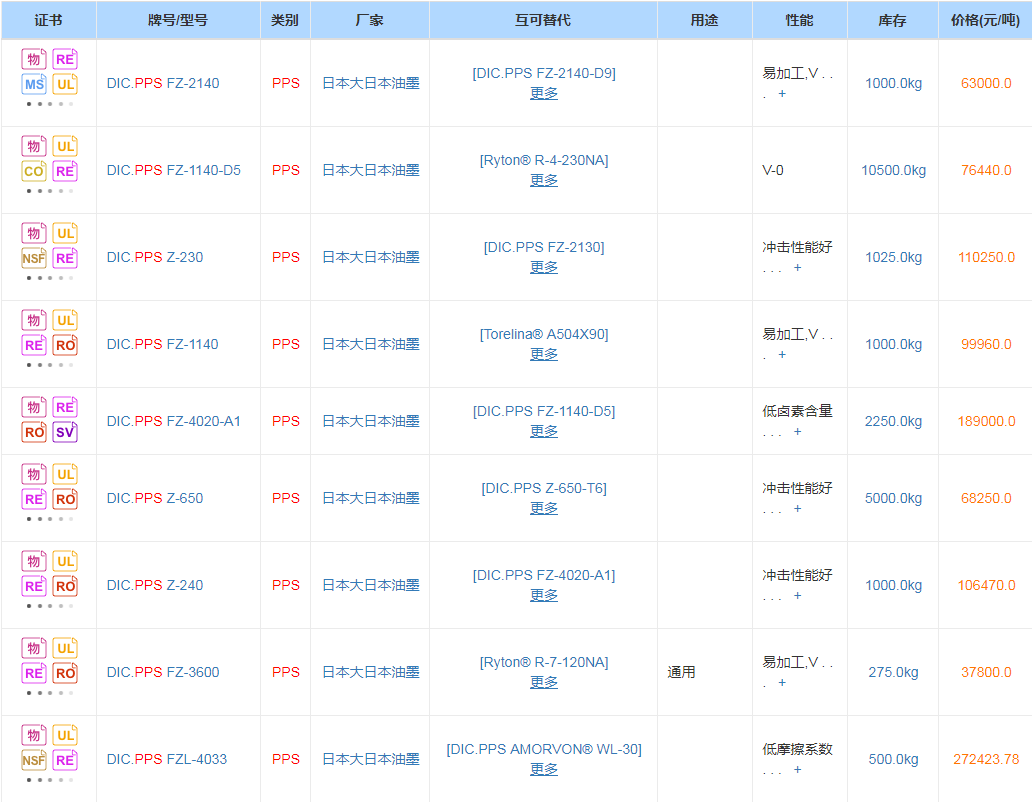The height and width of the screenshot is (802, 1032).
Task: Expand performance details plus for FZ-2140
Action: pos(782,94)
